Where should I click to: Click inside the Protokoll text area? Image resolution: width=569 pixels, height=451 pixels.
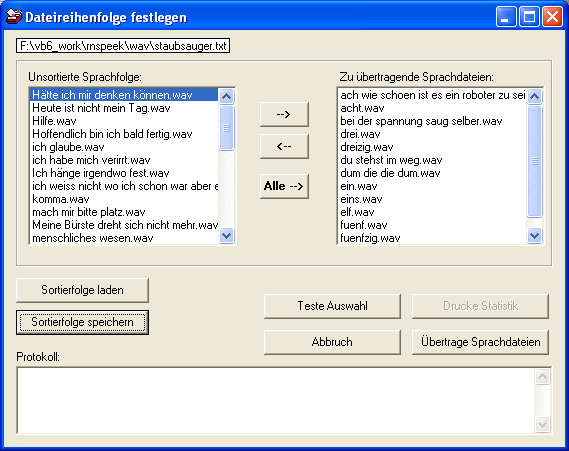tap(276, 400)
